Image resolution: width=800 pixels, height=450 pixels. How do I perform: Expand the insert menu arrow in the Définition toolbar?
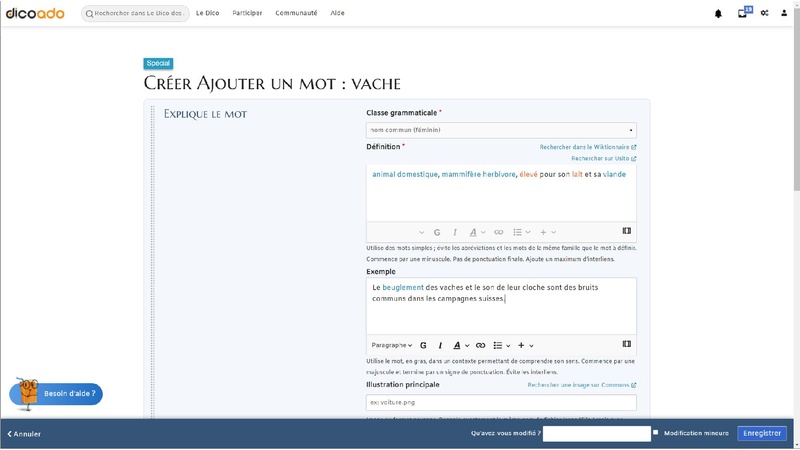click(554, 233)
